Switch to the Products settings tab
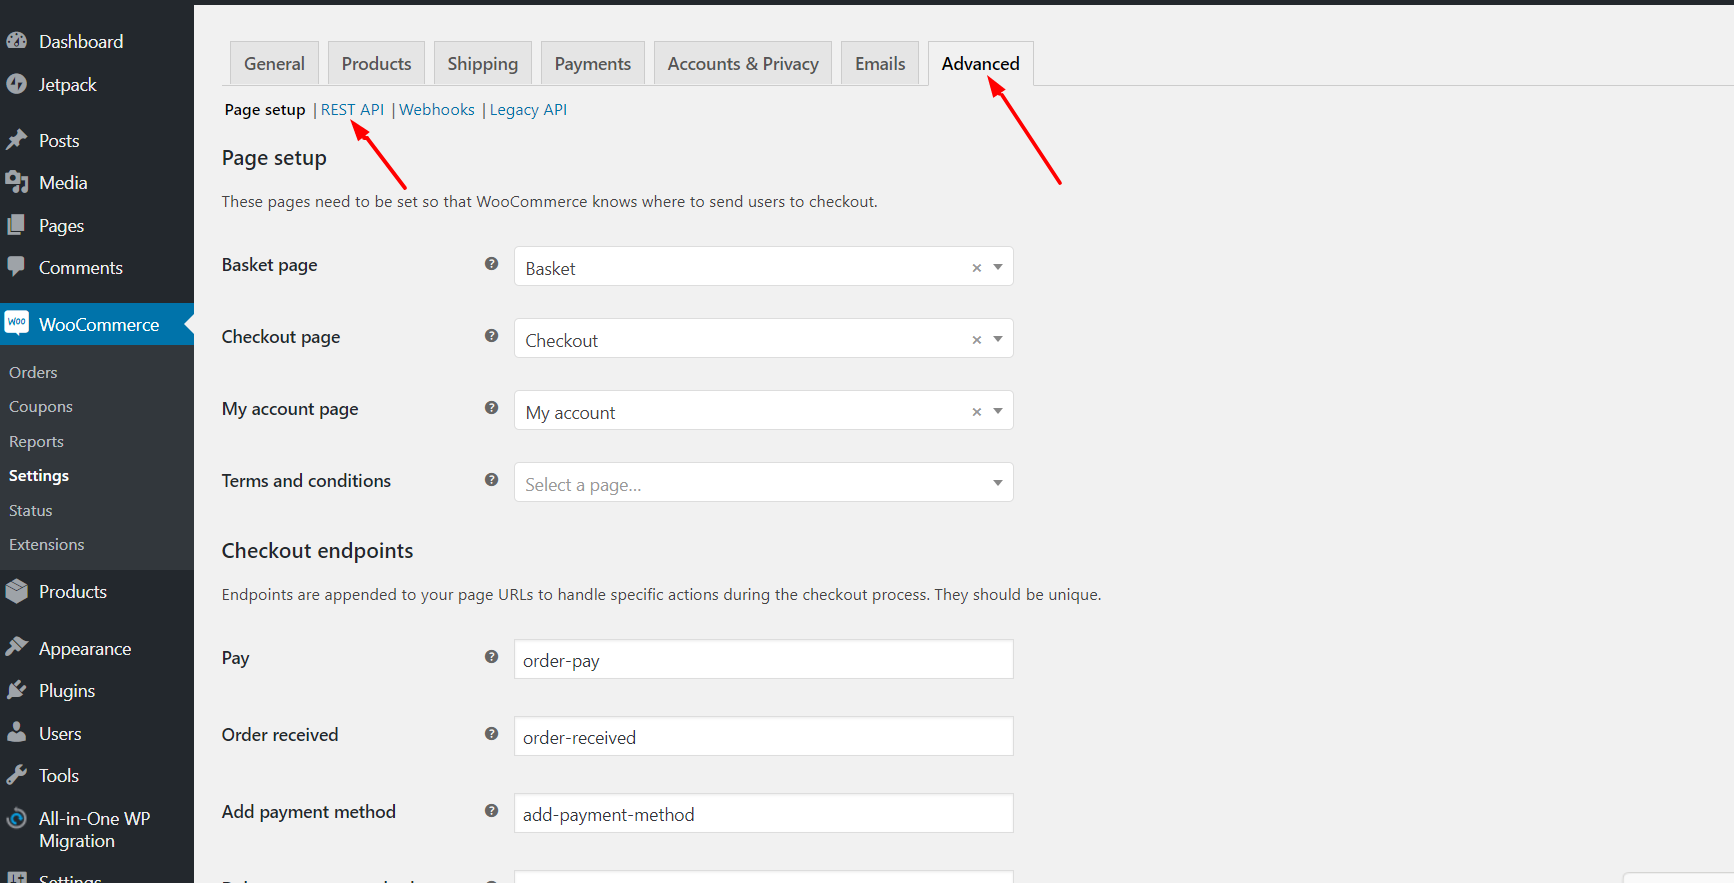Image resolution: width=1734 pixels, height=883 pixels. pos(376,63)
